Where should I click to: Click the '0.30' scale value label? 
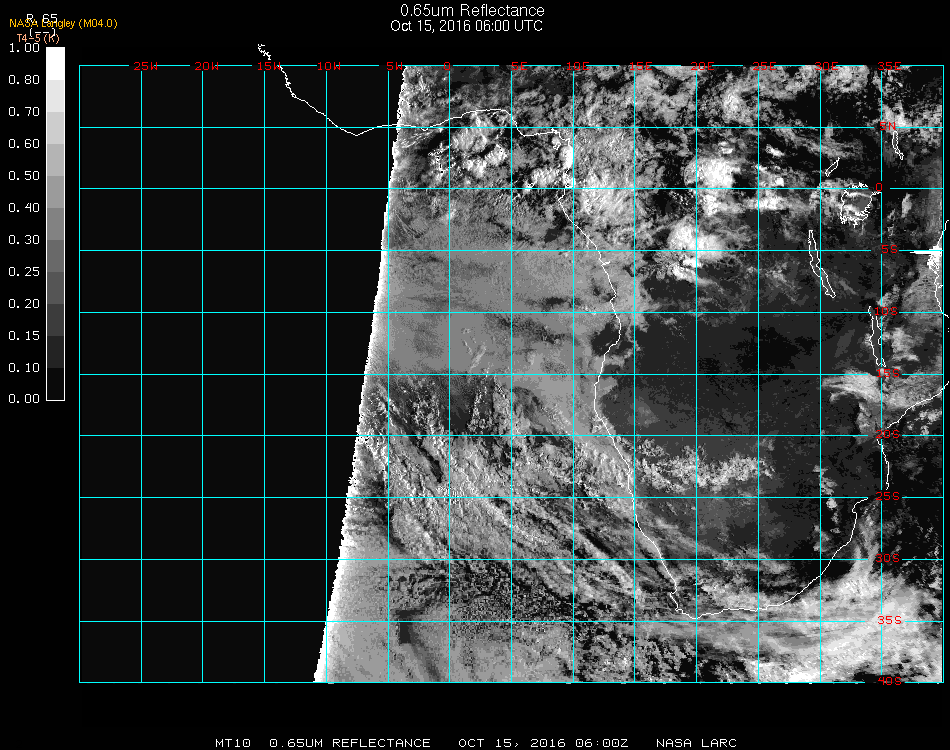point(24,239)
